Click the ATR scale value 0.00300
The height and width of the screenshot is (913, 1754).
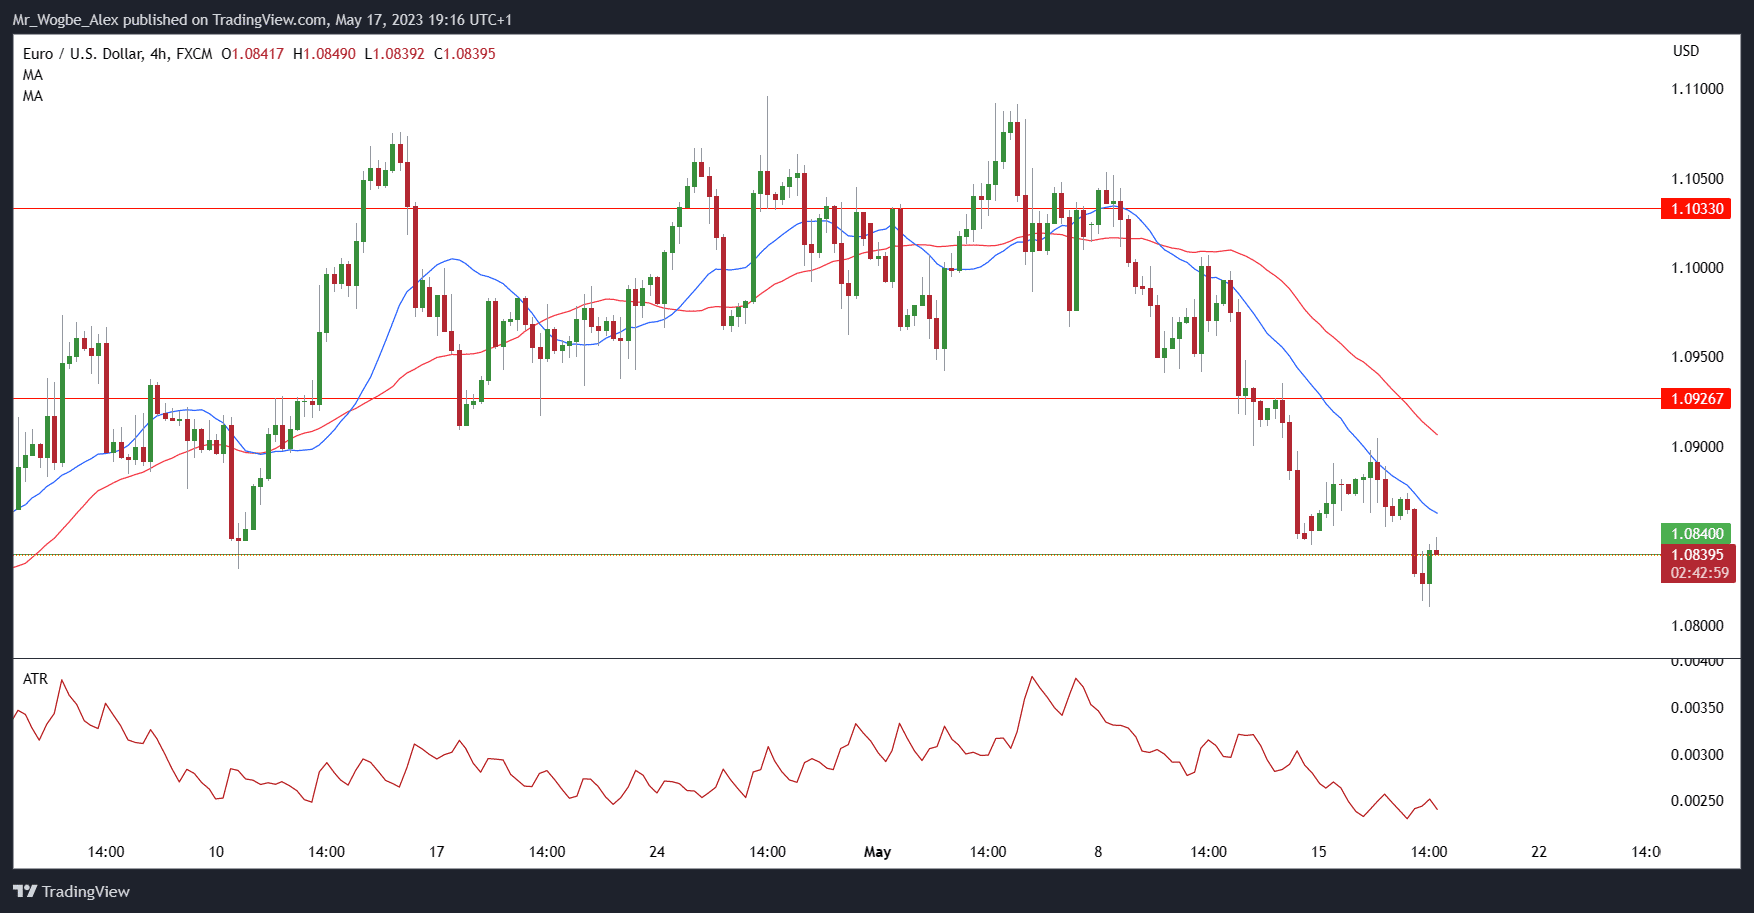pos(1697,755)
